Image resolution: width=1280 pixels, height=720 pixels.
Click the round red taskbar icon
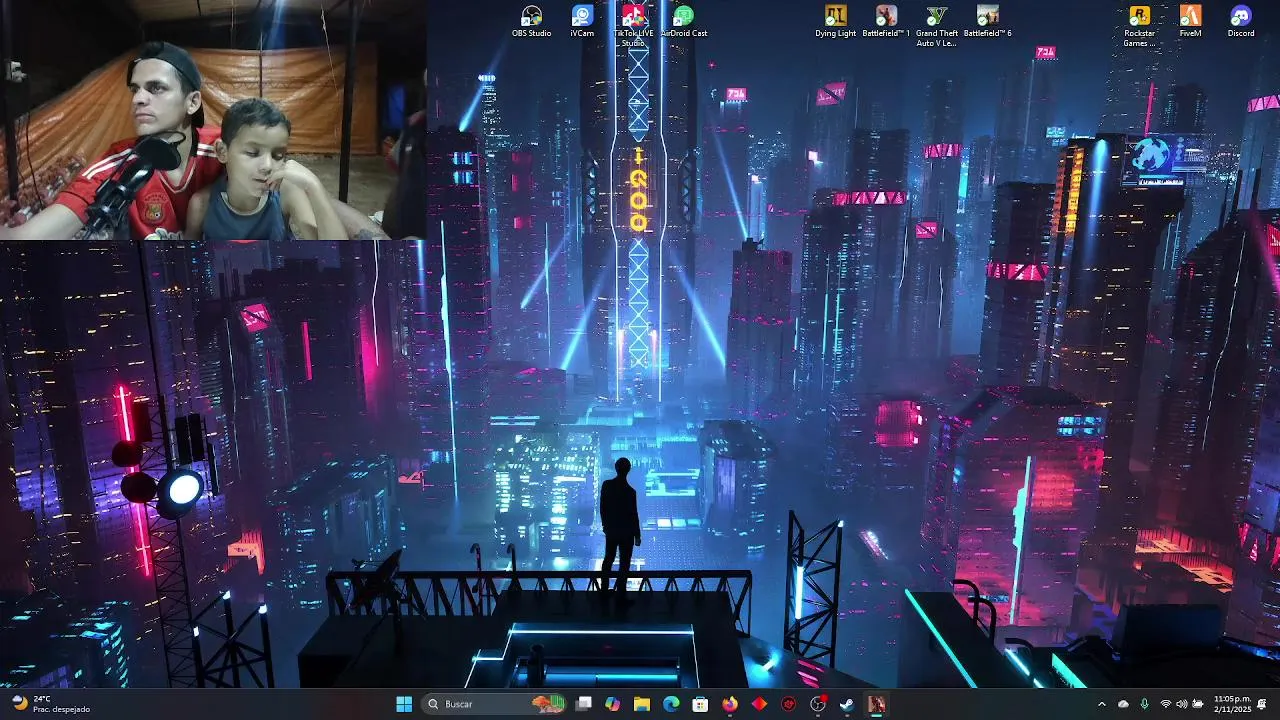(789, 704)
